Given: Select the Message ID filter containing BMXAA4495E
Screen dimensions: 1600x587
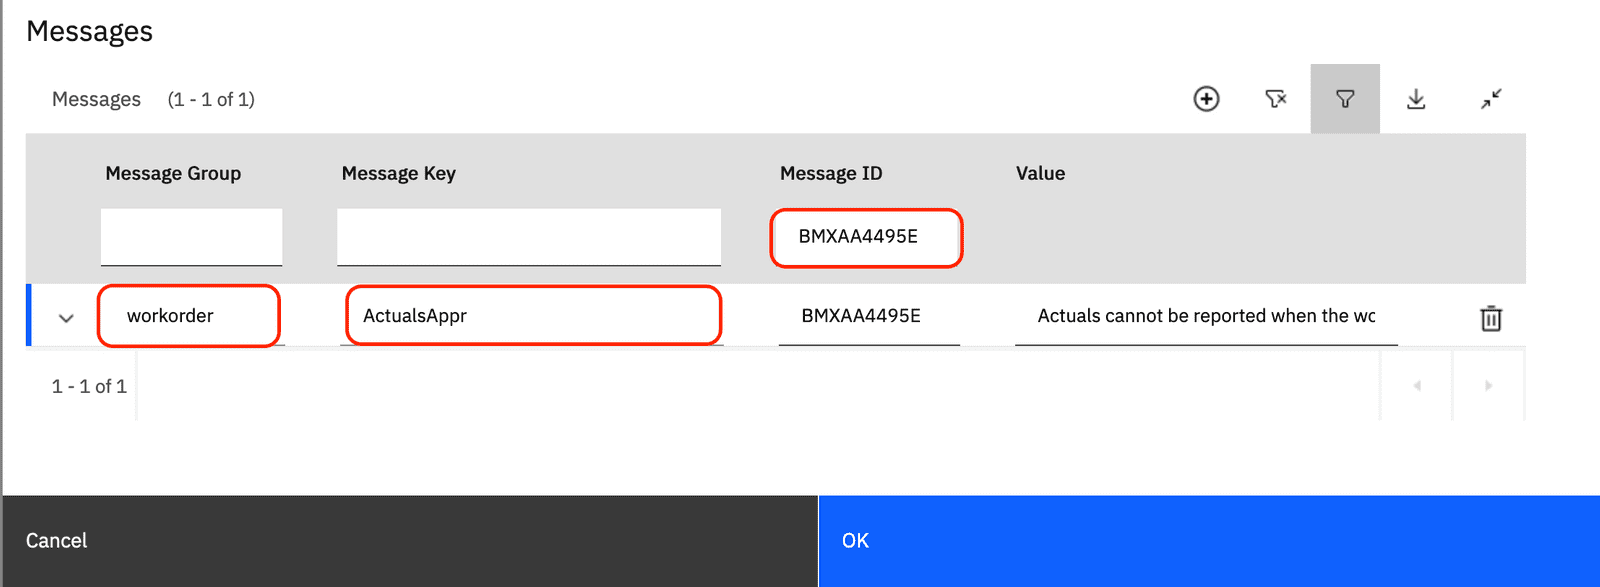Looking at the screenshot, I should click(x=866, y=237).
